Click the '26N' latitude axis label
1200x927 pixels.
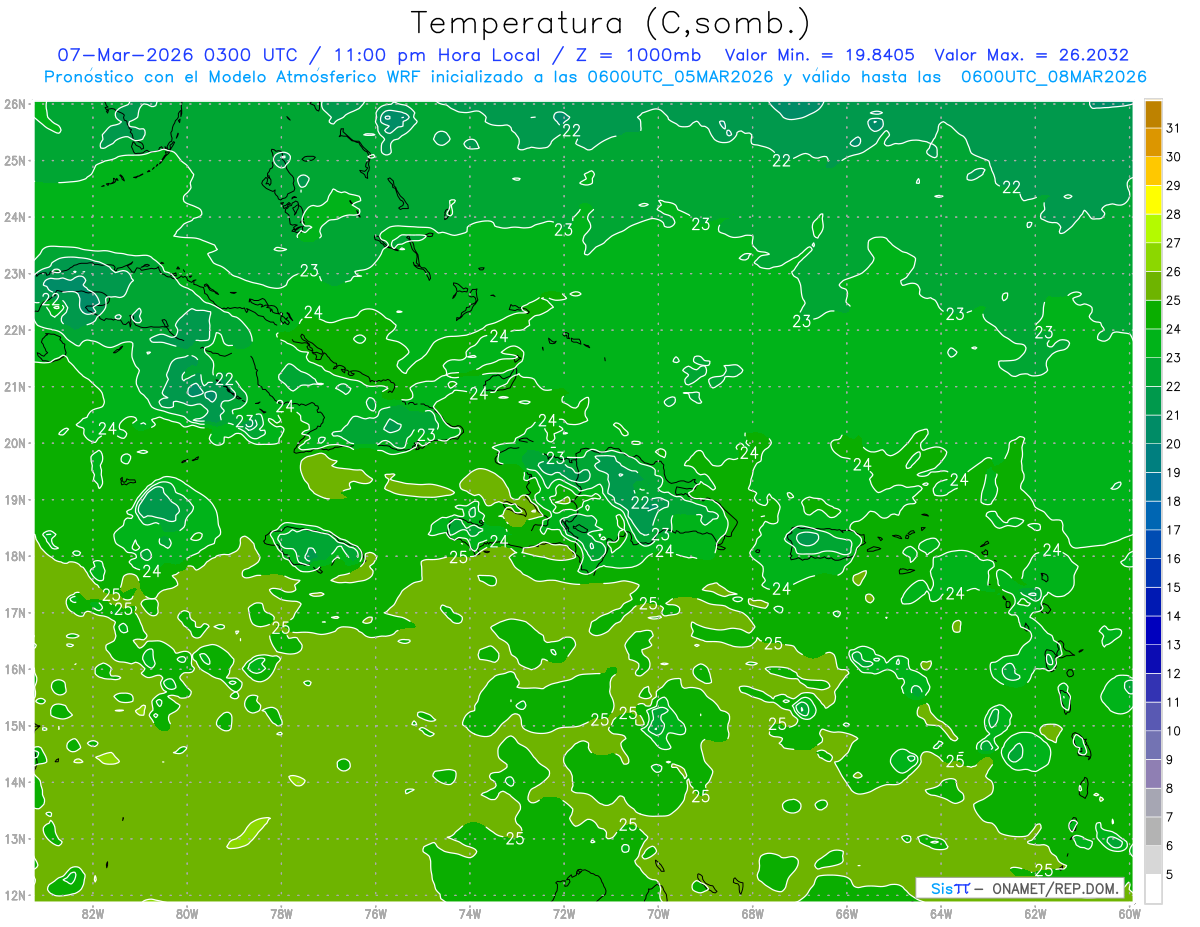tap(15, 104)
